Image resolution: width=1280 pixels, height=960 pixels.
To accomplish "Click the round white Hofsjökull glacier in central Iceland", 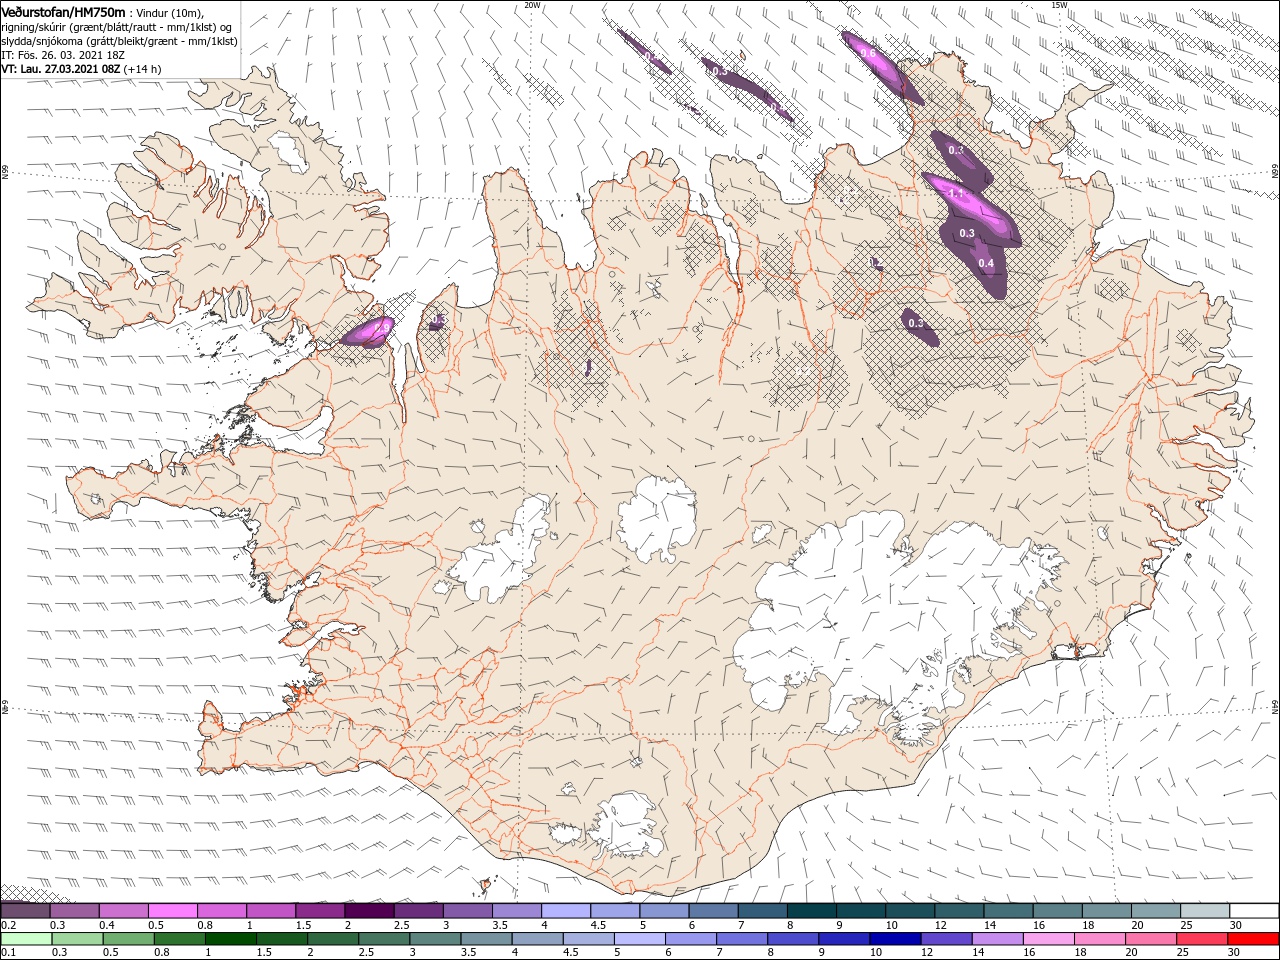I will point(657,519).
